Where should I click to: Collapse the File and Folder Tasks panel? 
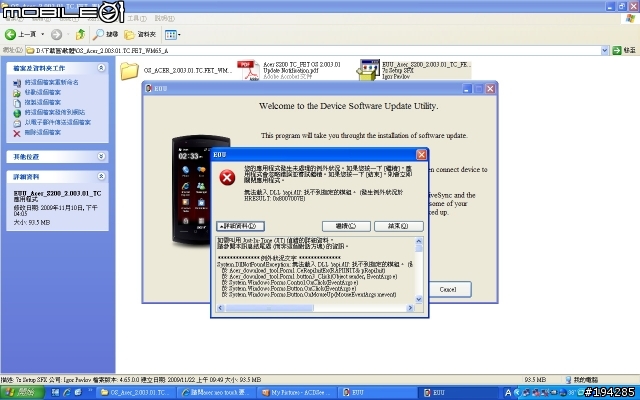[101, 68]
